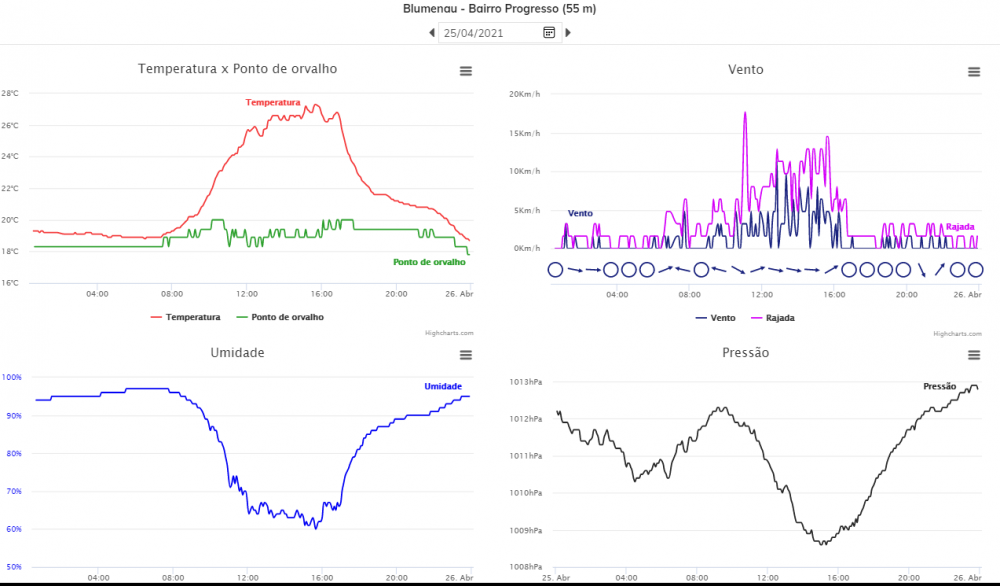Viewport: 1000px width, 586px height.
Task: Go to previous day arrow
Action: (432, 33)
